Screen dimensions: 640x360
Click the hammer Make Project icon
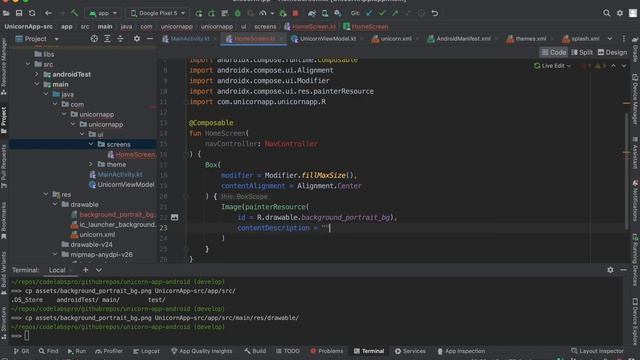(x=74, y=13)
